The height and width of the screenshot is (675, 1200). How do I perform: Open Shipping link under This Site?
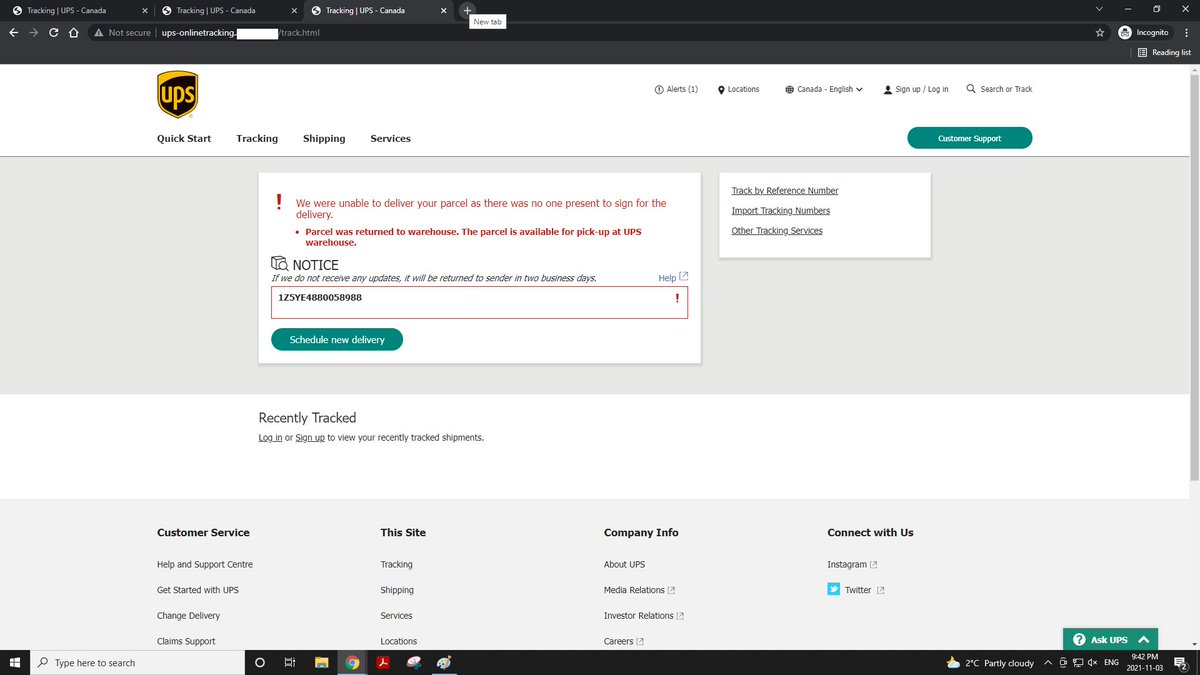coord(397,590)
